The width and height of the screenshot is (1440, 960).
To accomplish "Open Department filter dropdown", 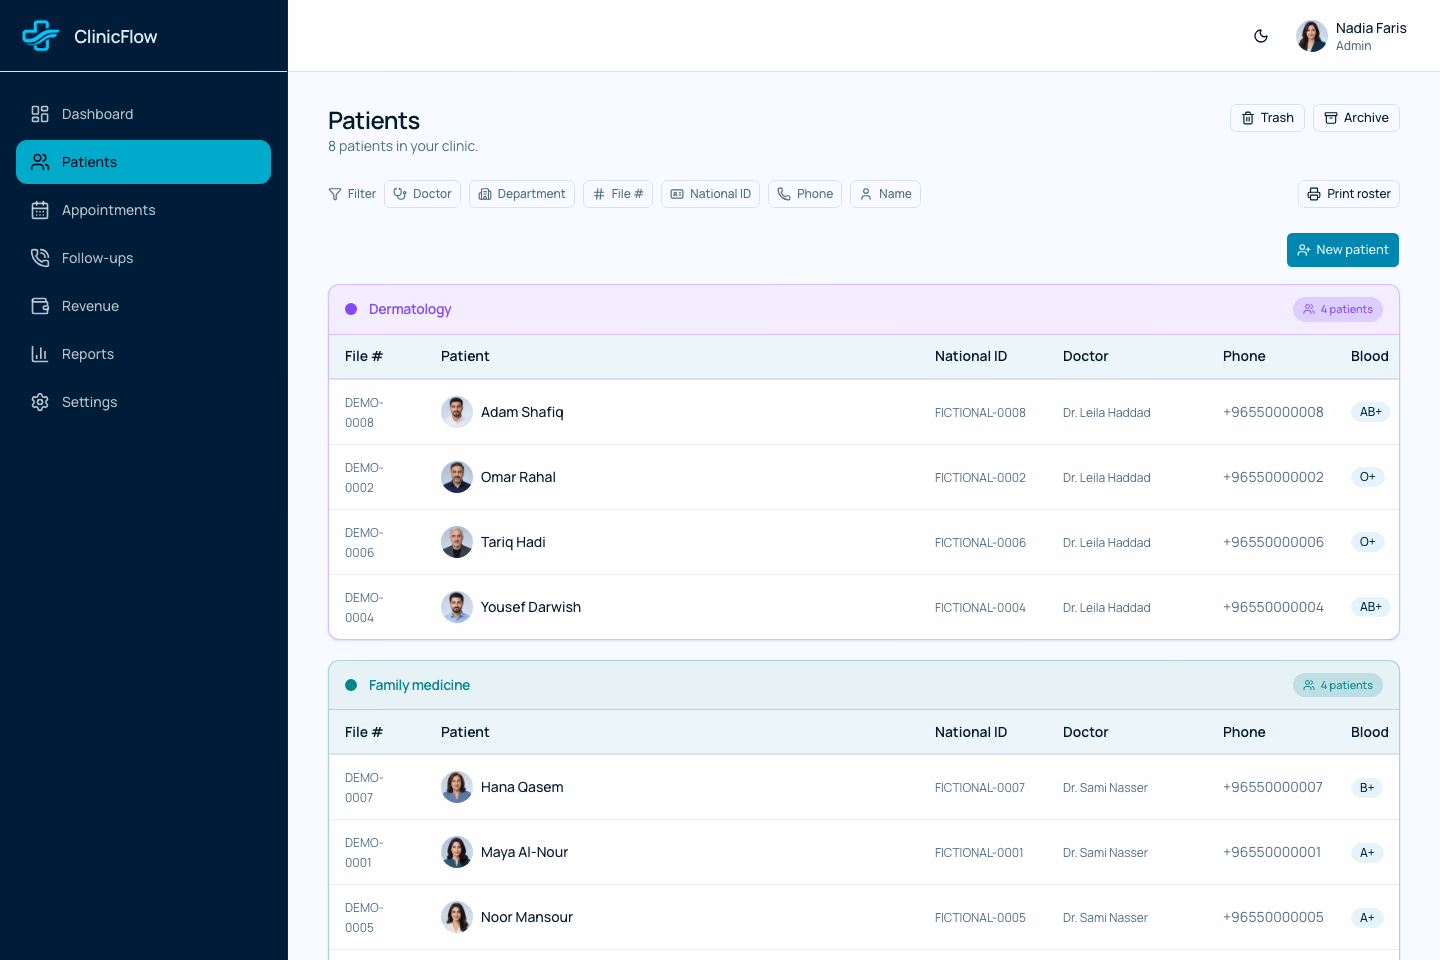I will pyautogui.click(x=522, y=194).
